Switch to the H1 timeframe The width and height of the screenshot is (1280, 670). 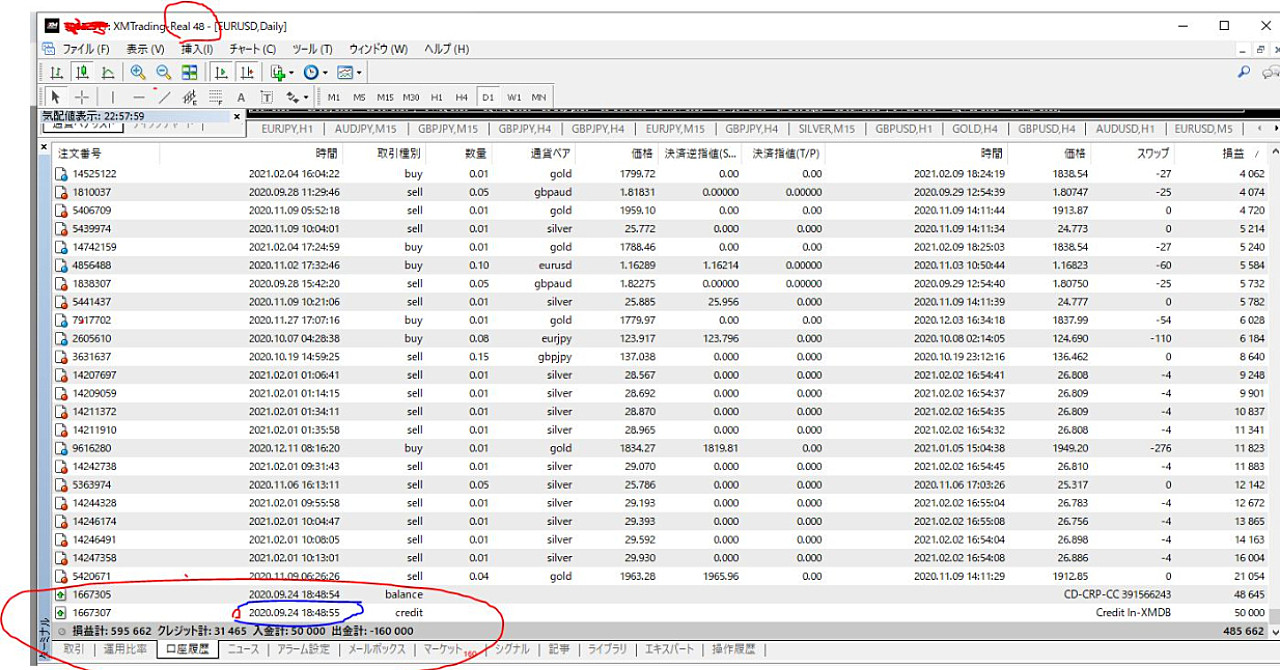(x=437, y=97)
